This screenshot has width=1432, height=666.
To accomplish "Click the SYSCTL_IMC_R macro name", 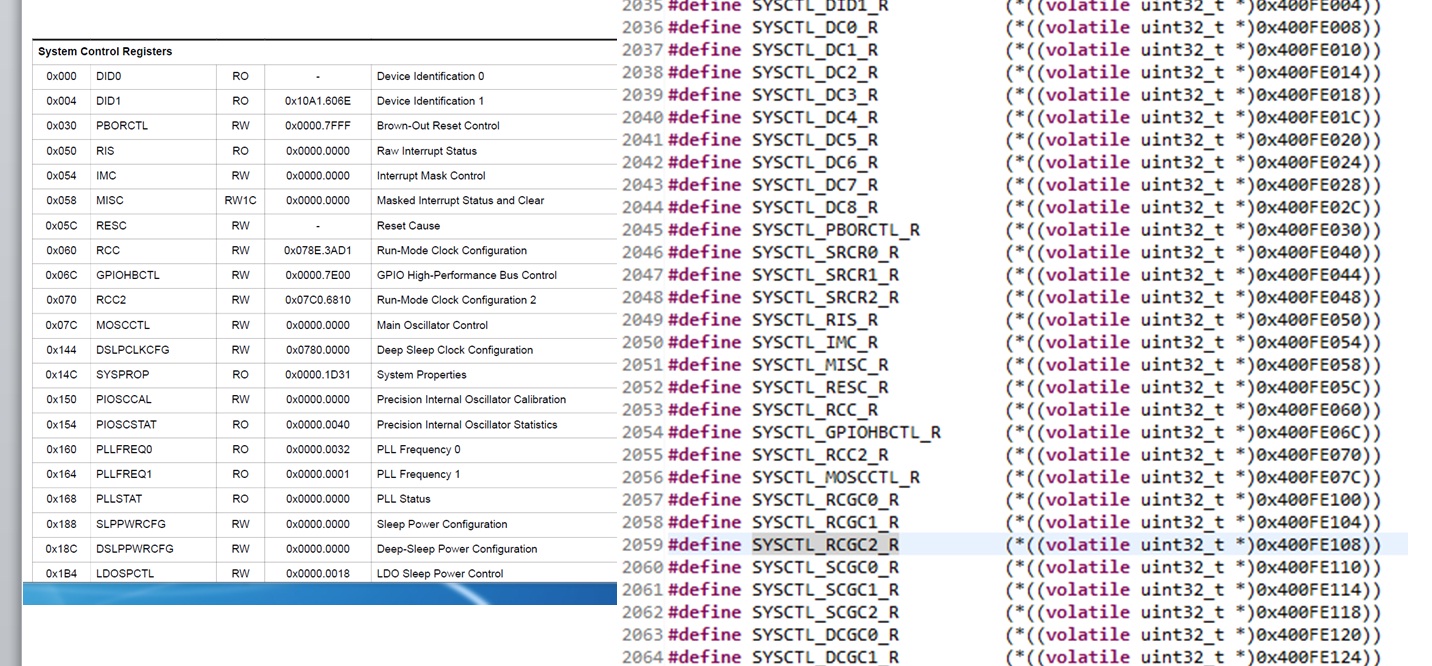I will pos(815,343).
